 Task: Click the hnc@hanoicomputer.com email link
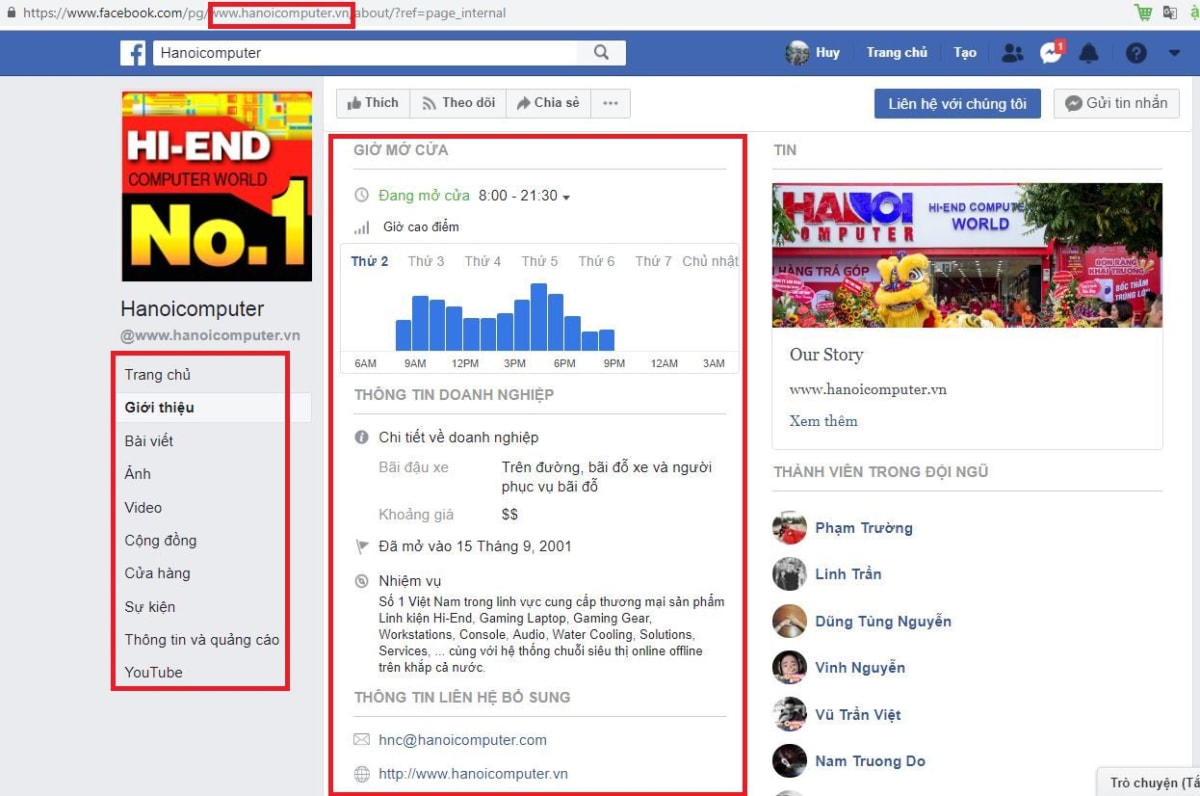click(463, 741)
